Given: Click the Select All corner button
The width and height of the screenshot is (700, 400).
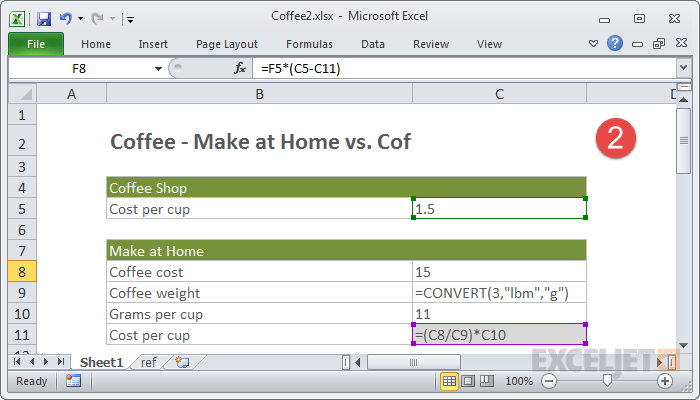Looking at the screenshot, I should tap(22, 94).
